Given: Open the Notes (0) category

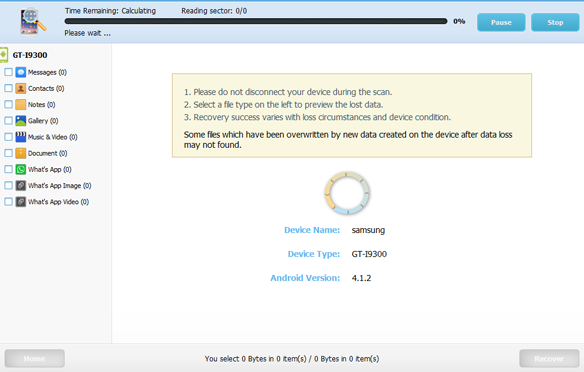Looking at the screenshot, I should click(42, 105).
